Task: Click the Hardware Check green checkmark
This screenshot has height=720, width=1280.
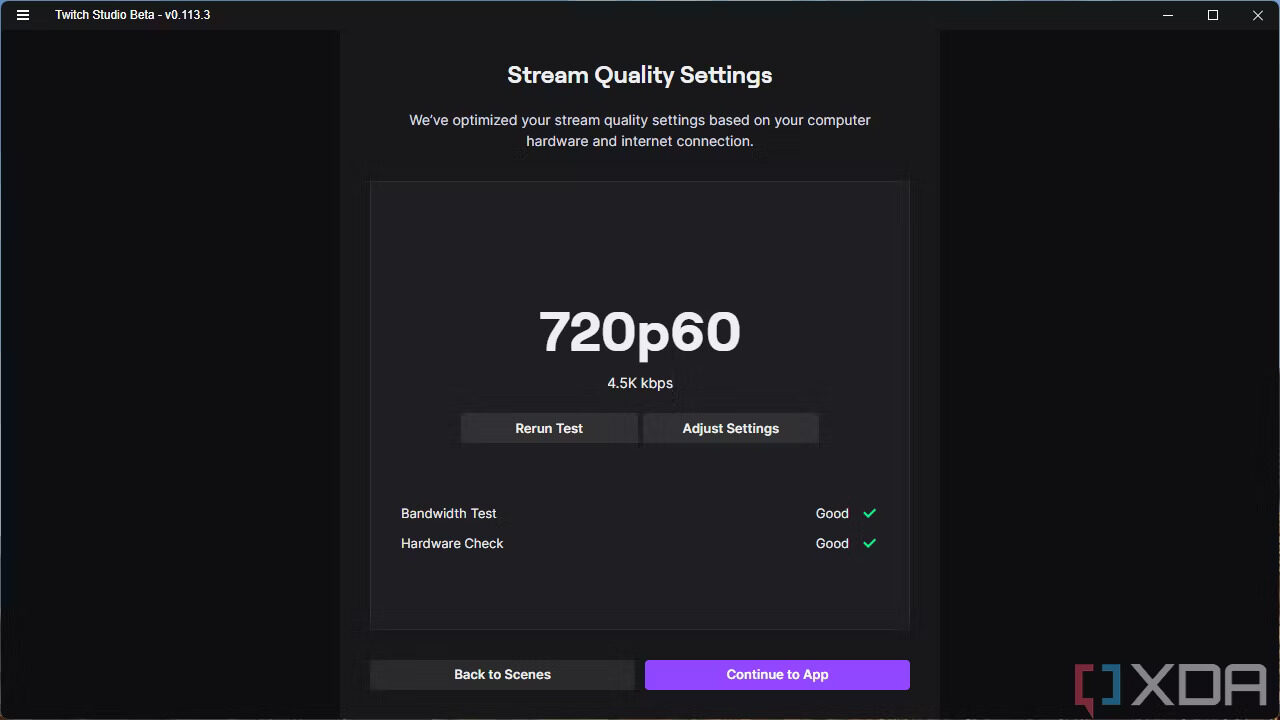Action: tap(869, 543)
